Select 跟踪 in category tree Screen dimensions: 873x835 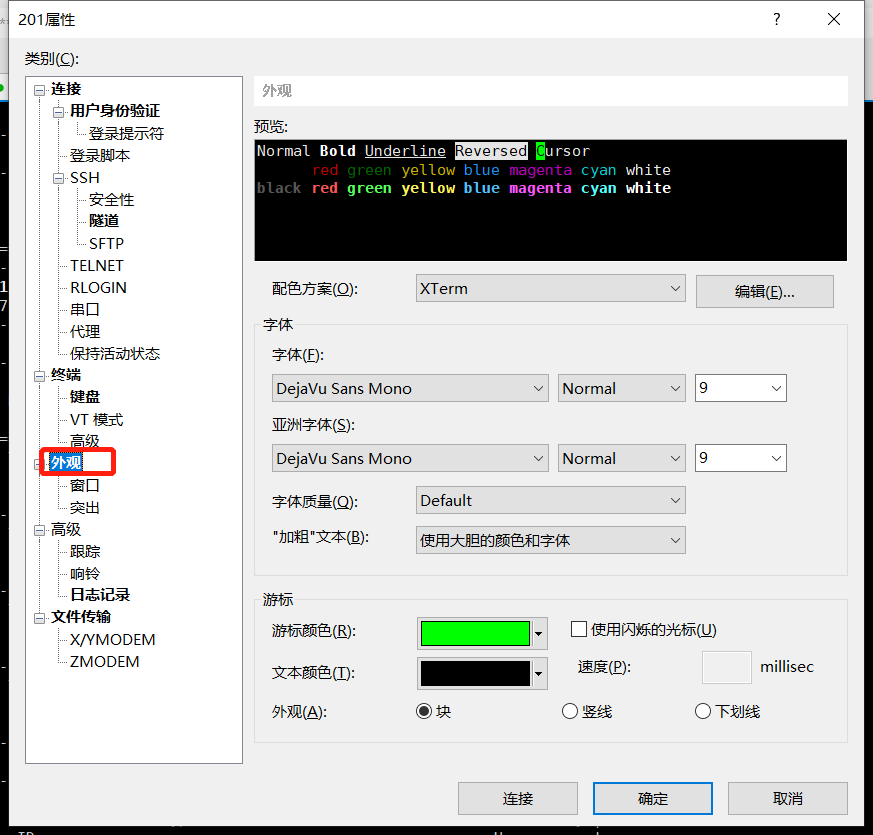(85, 552)
